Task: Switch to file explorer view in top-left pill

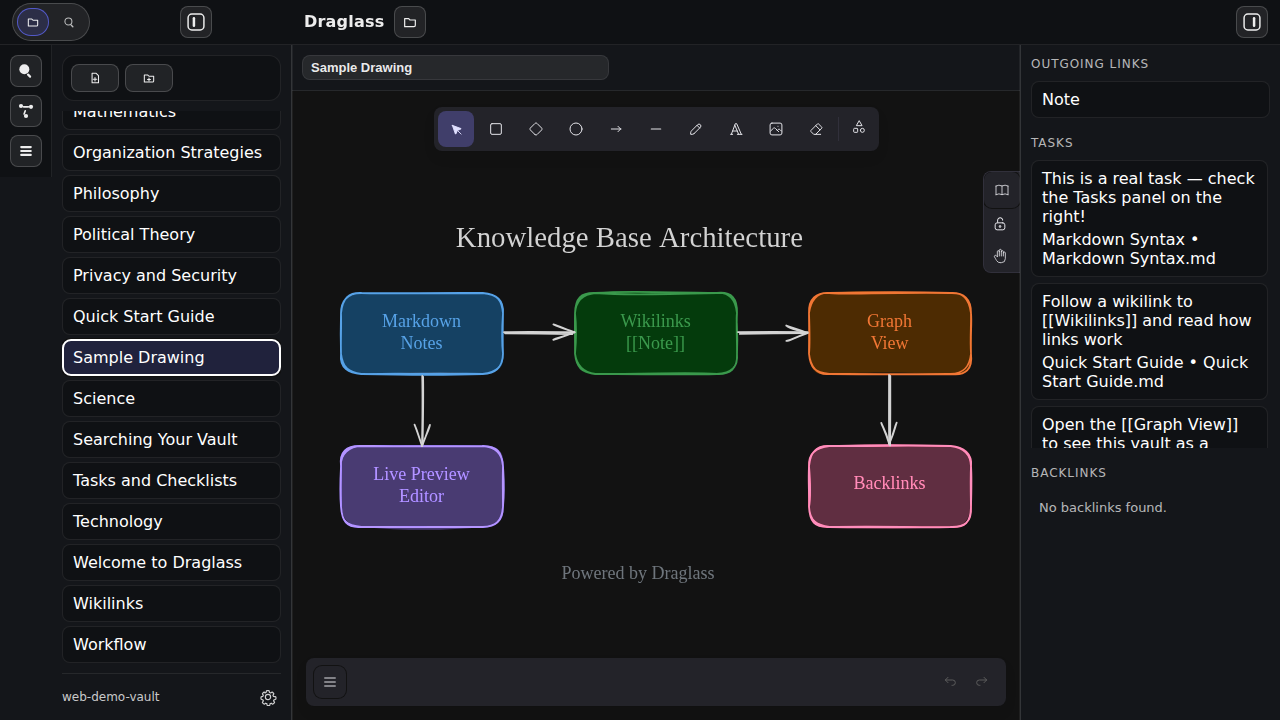Action: tap(33, 22)
